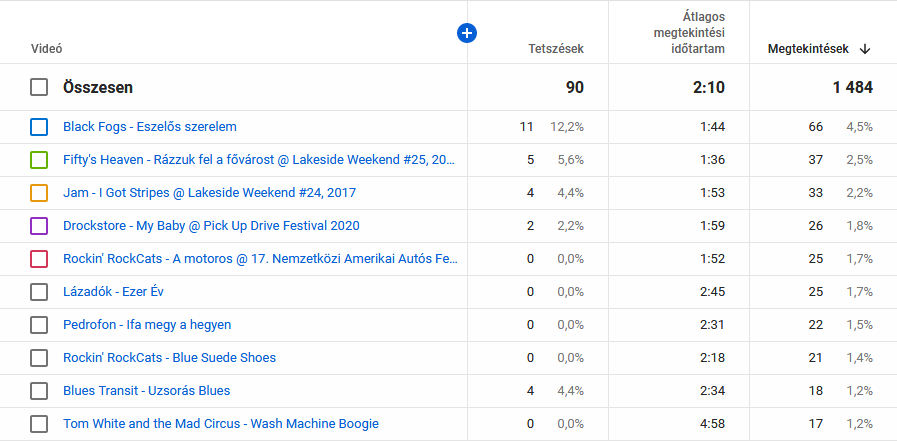Open Jam - I Got Stripes video link
Screen dimensions: 897x441
click(209, 193)
